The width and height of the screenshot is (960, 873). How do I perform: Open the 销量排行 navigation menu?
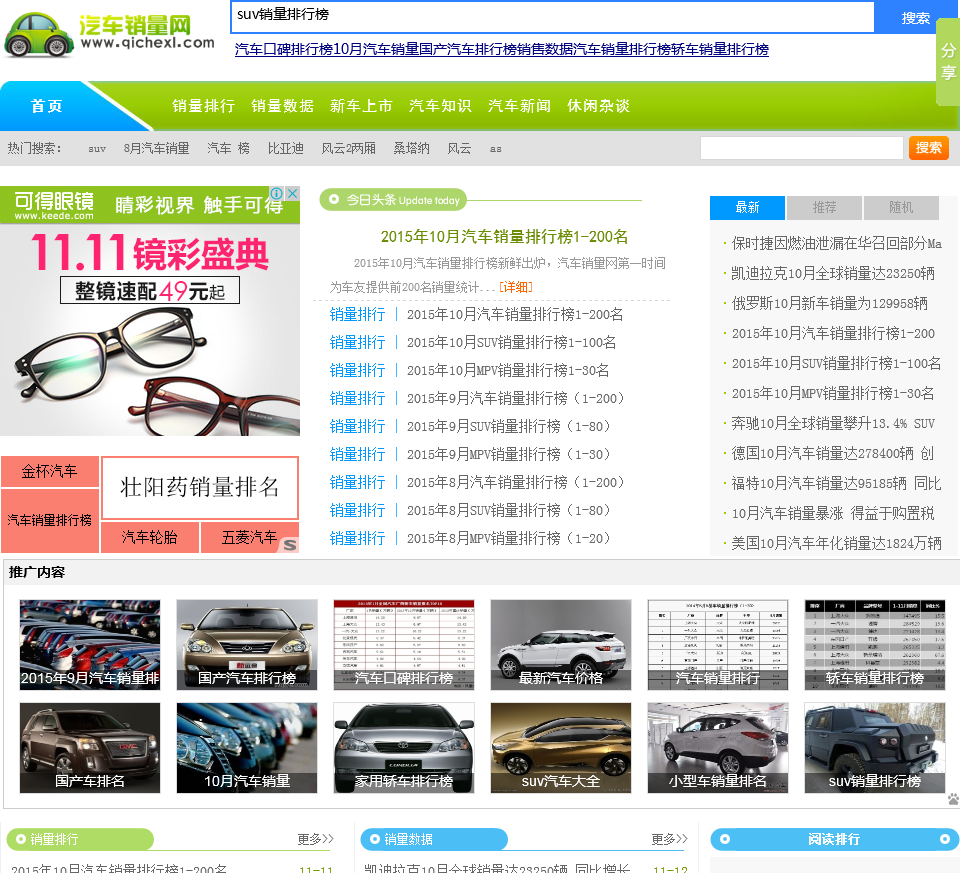tap(203, 105)
